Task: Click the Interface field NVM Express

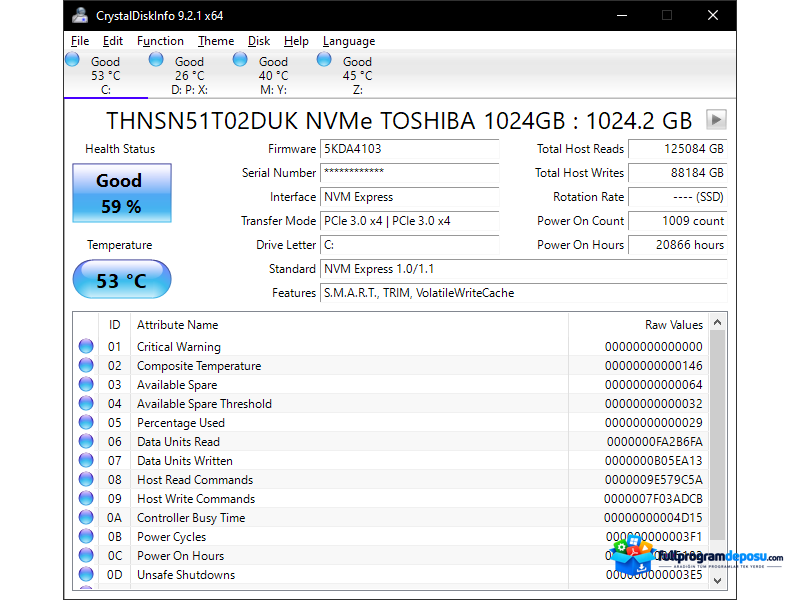Action: click(x=409, y=197)
